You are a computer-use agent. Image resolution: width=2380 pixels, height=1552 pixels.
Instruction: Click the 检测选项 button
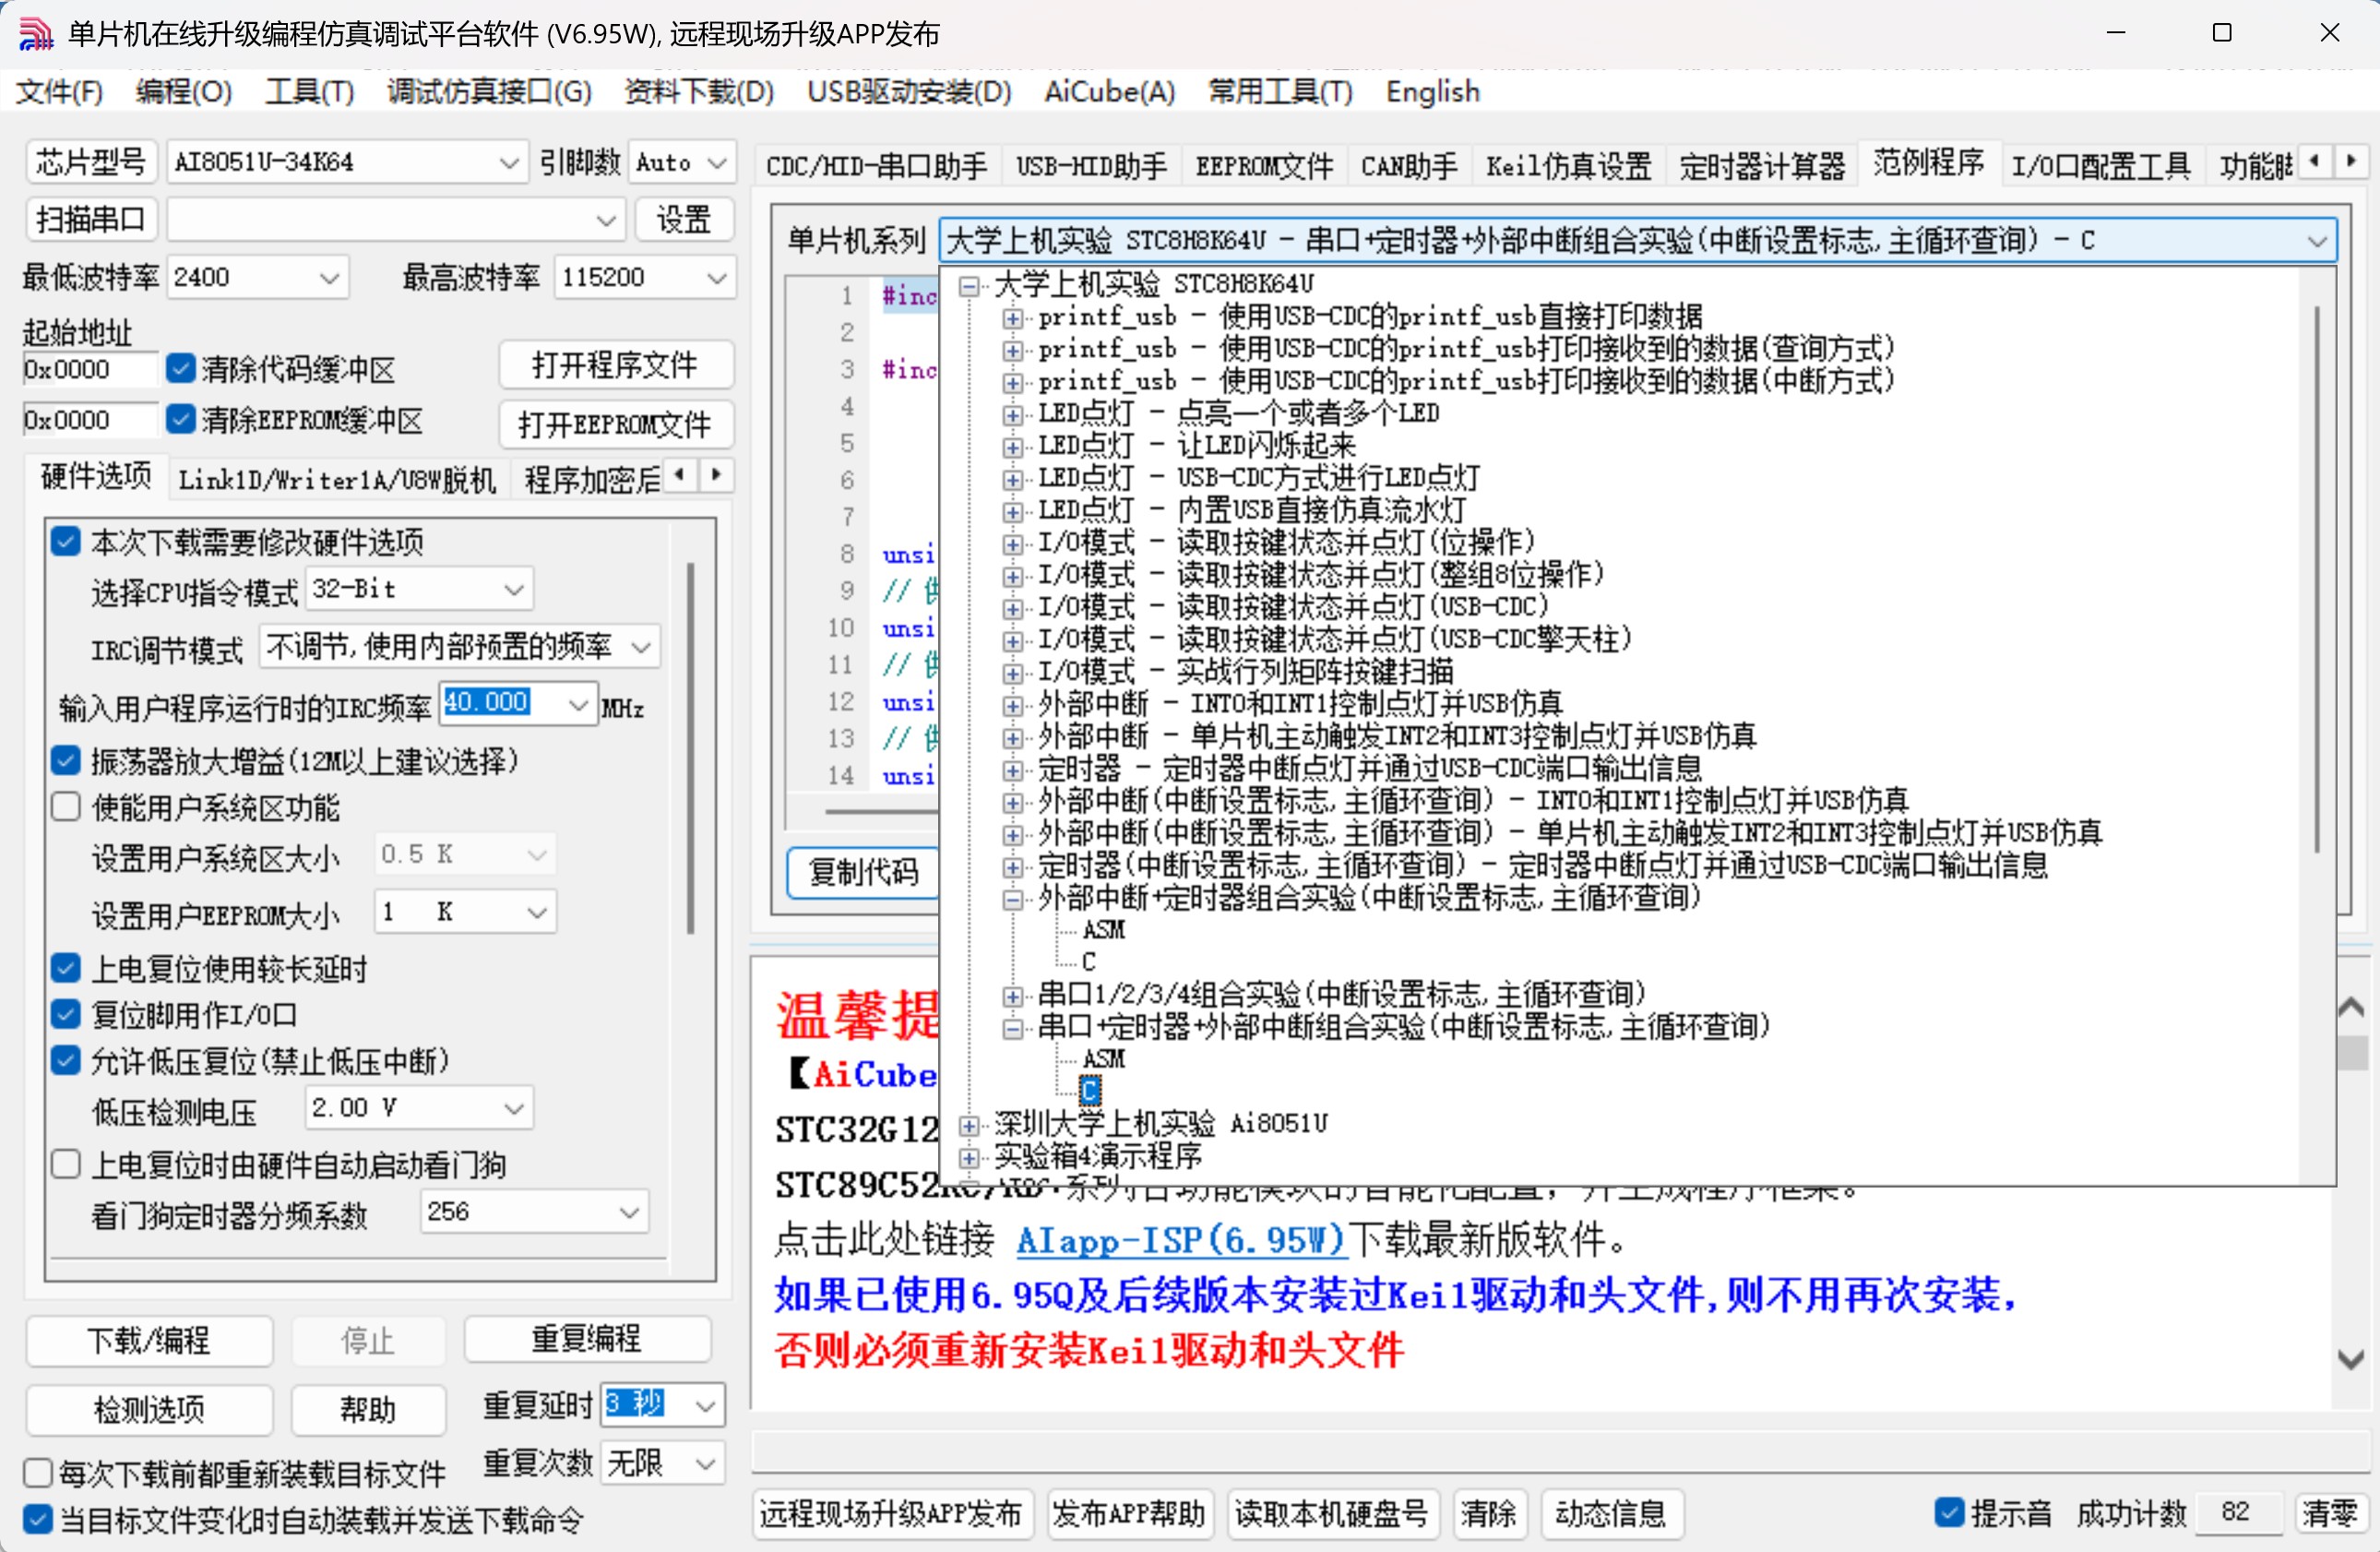click(x=149, y=1409)
